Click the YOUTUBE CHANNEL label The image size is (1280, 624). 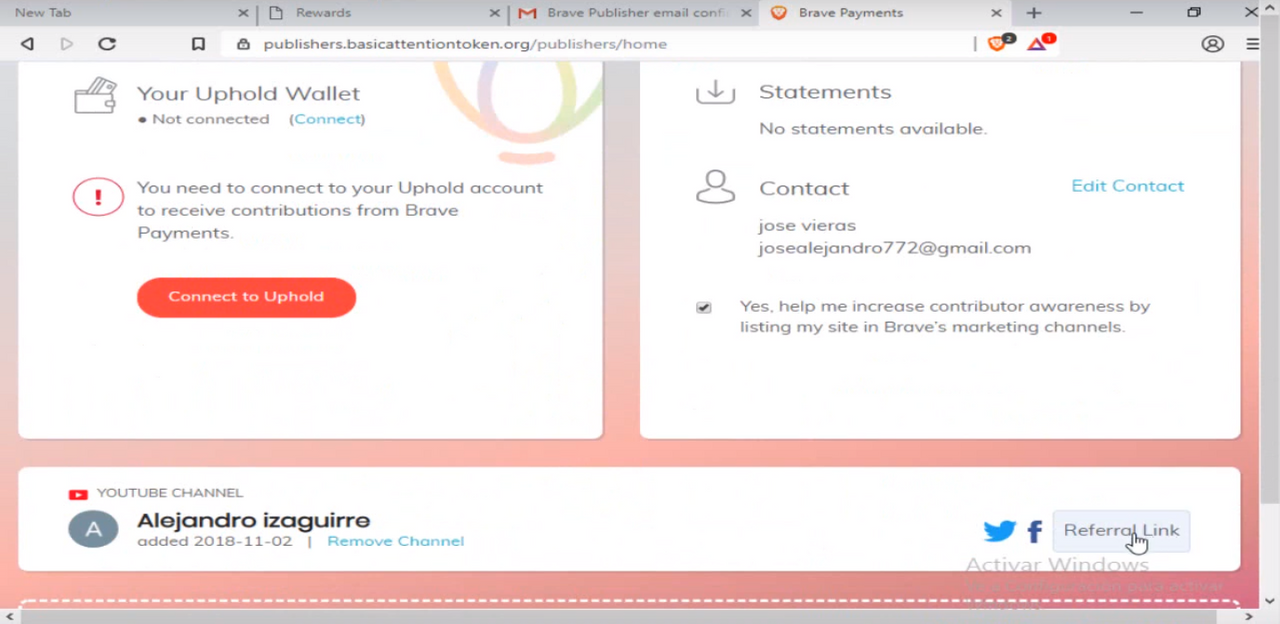pos(170,494)
